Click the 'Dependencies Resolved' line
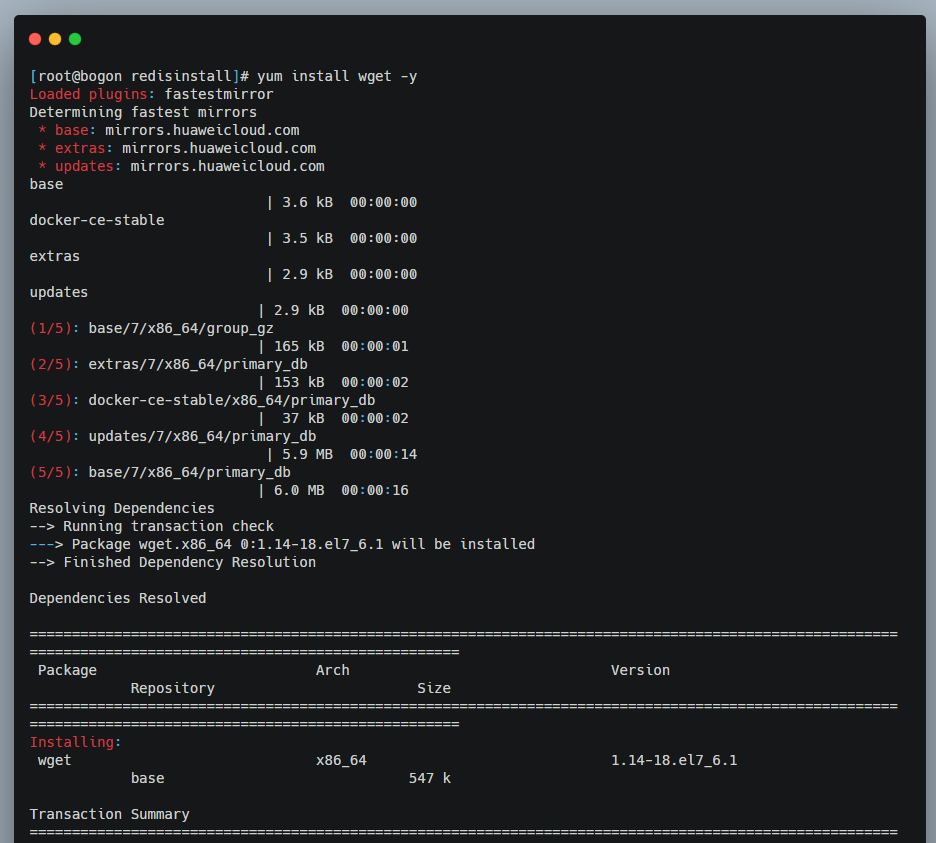The width and height of the screenshot is (936, 843). pyautogui.click(x=118, y=598)
